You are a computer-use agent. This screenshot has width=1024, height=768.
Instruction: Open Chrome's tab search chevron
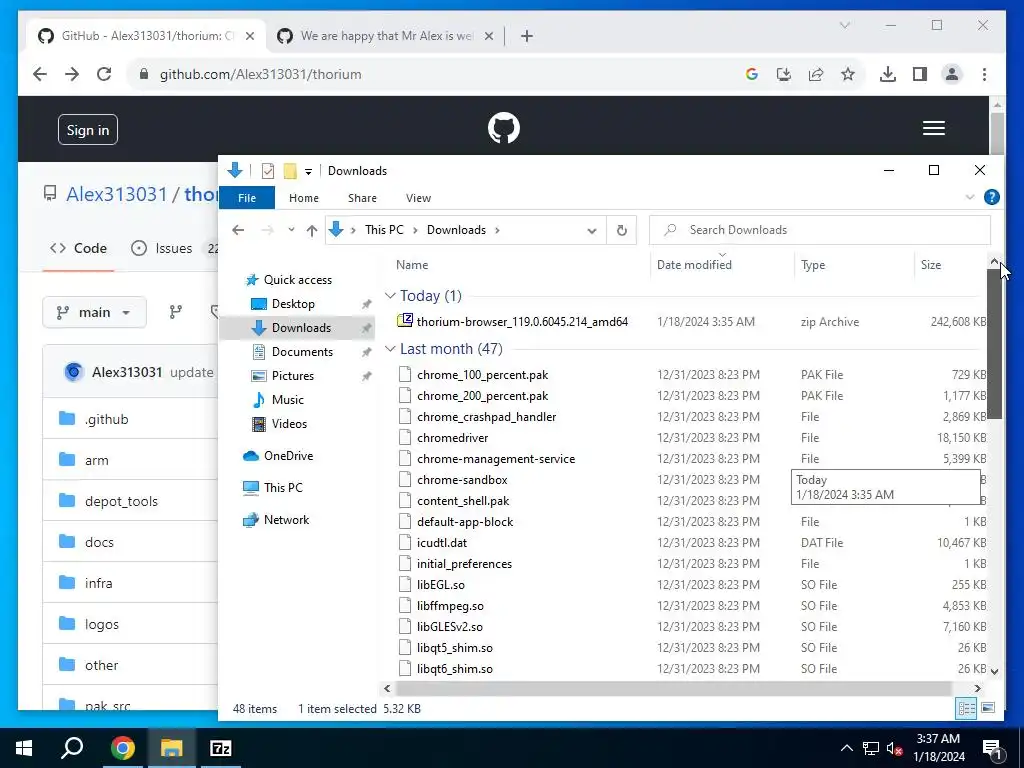(844, 25)
